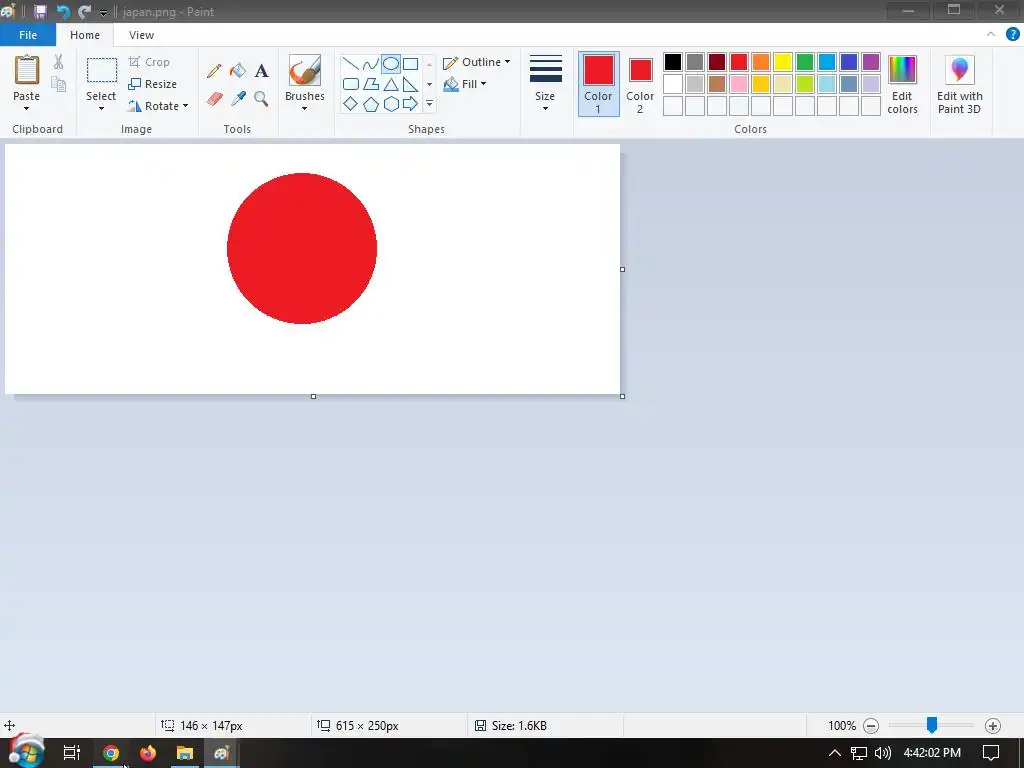
Task: Select the Eraser tool
Action: (214, 99)
